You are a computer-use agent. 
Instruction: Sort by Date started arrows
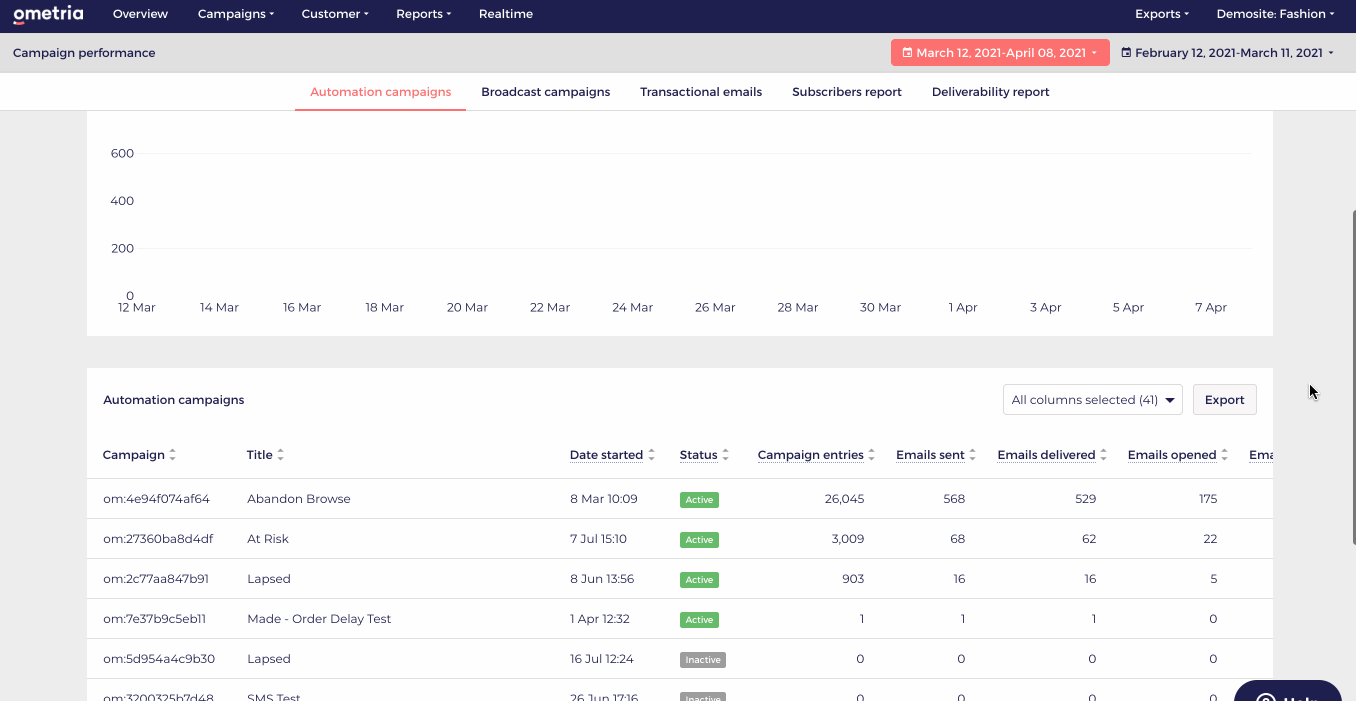click(x=652, y=455)
